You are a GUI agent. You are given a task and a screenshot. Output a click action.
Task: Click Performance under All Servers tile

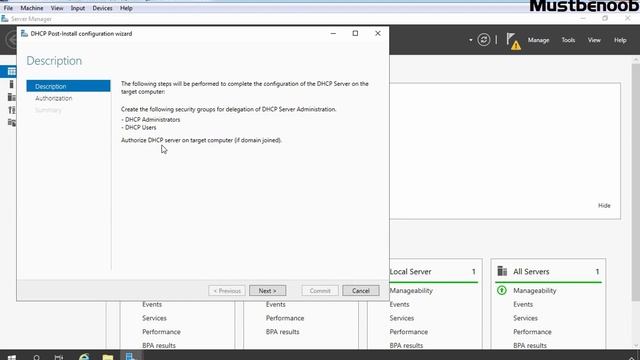(x=532, y=332)
